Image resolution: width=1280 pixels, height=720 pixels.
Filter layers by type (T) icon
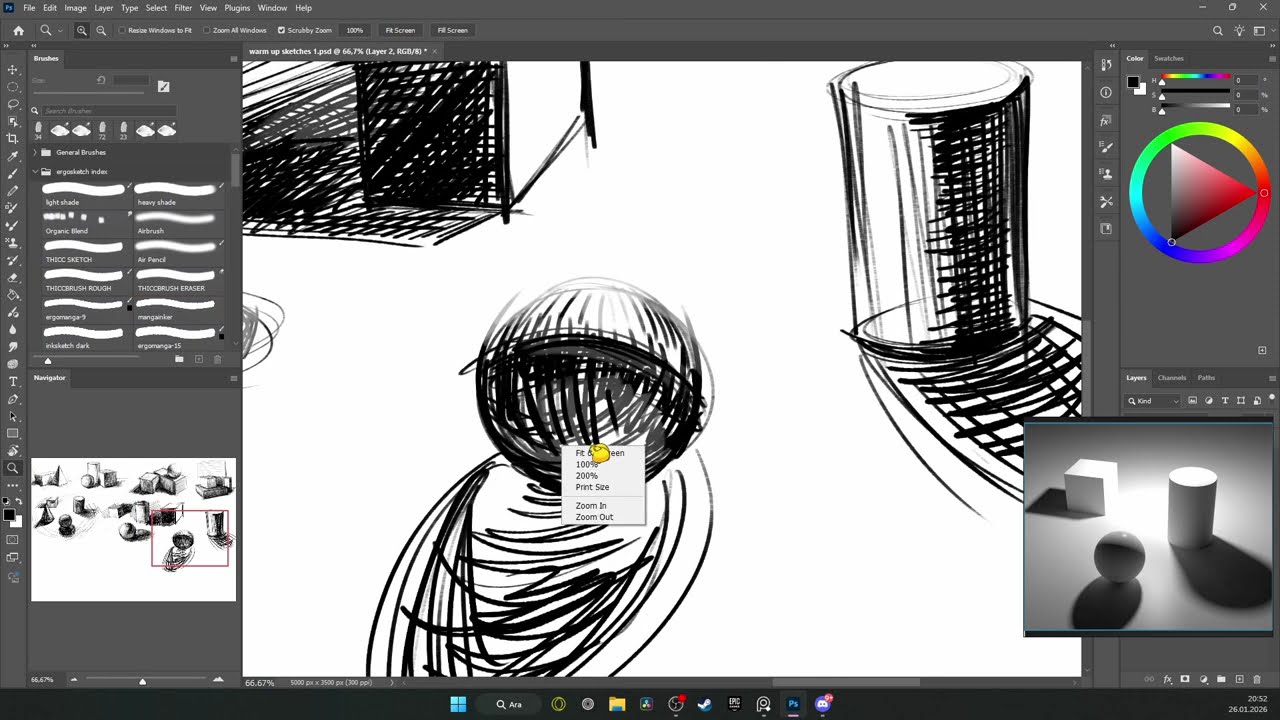[x=1225, y=401]
